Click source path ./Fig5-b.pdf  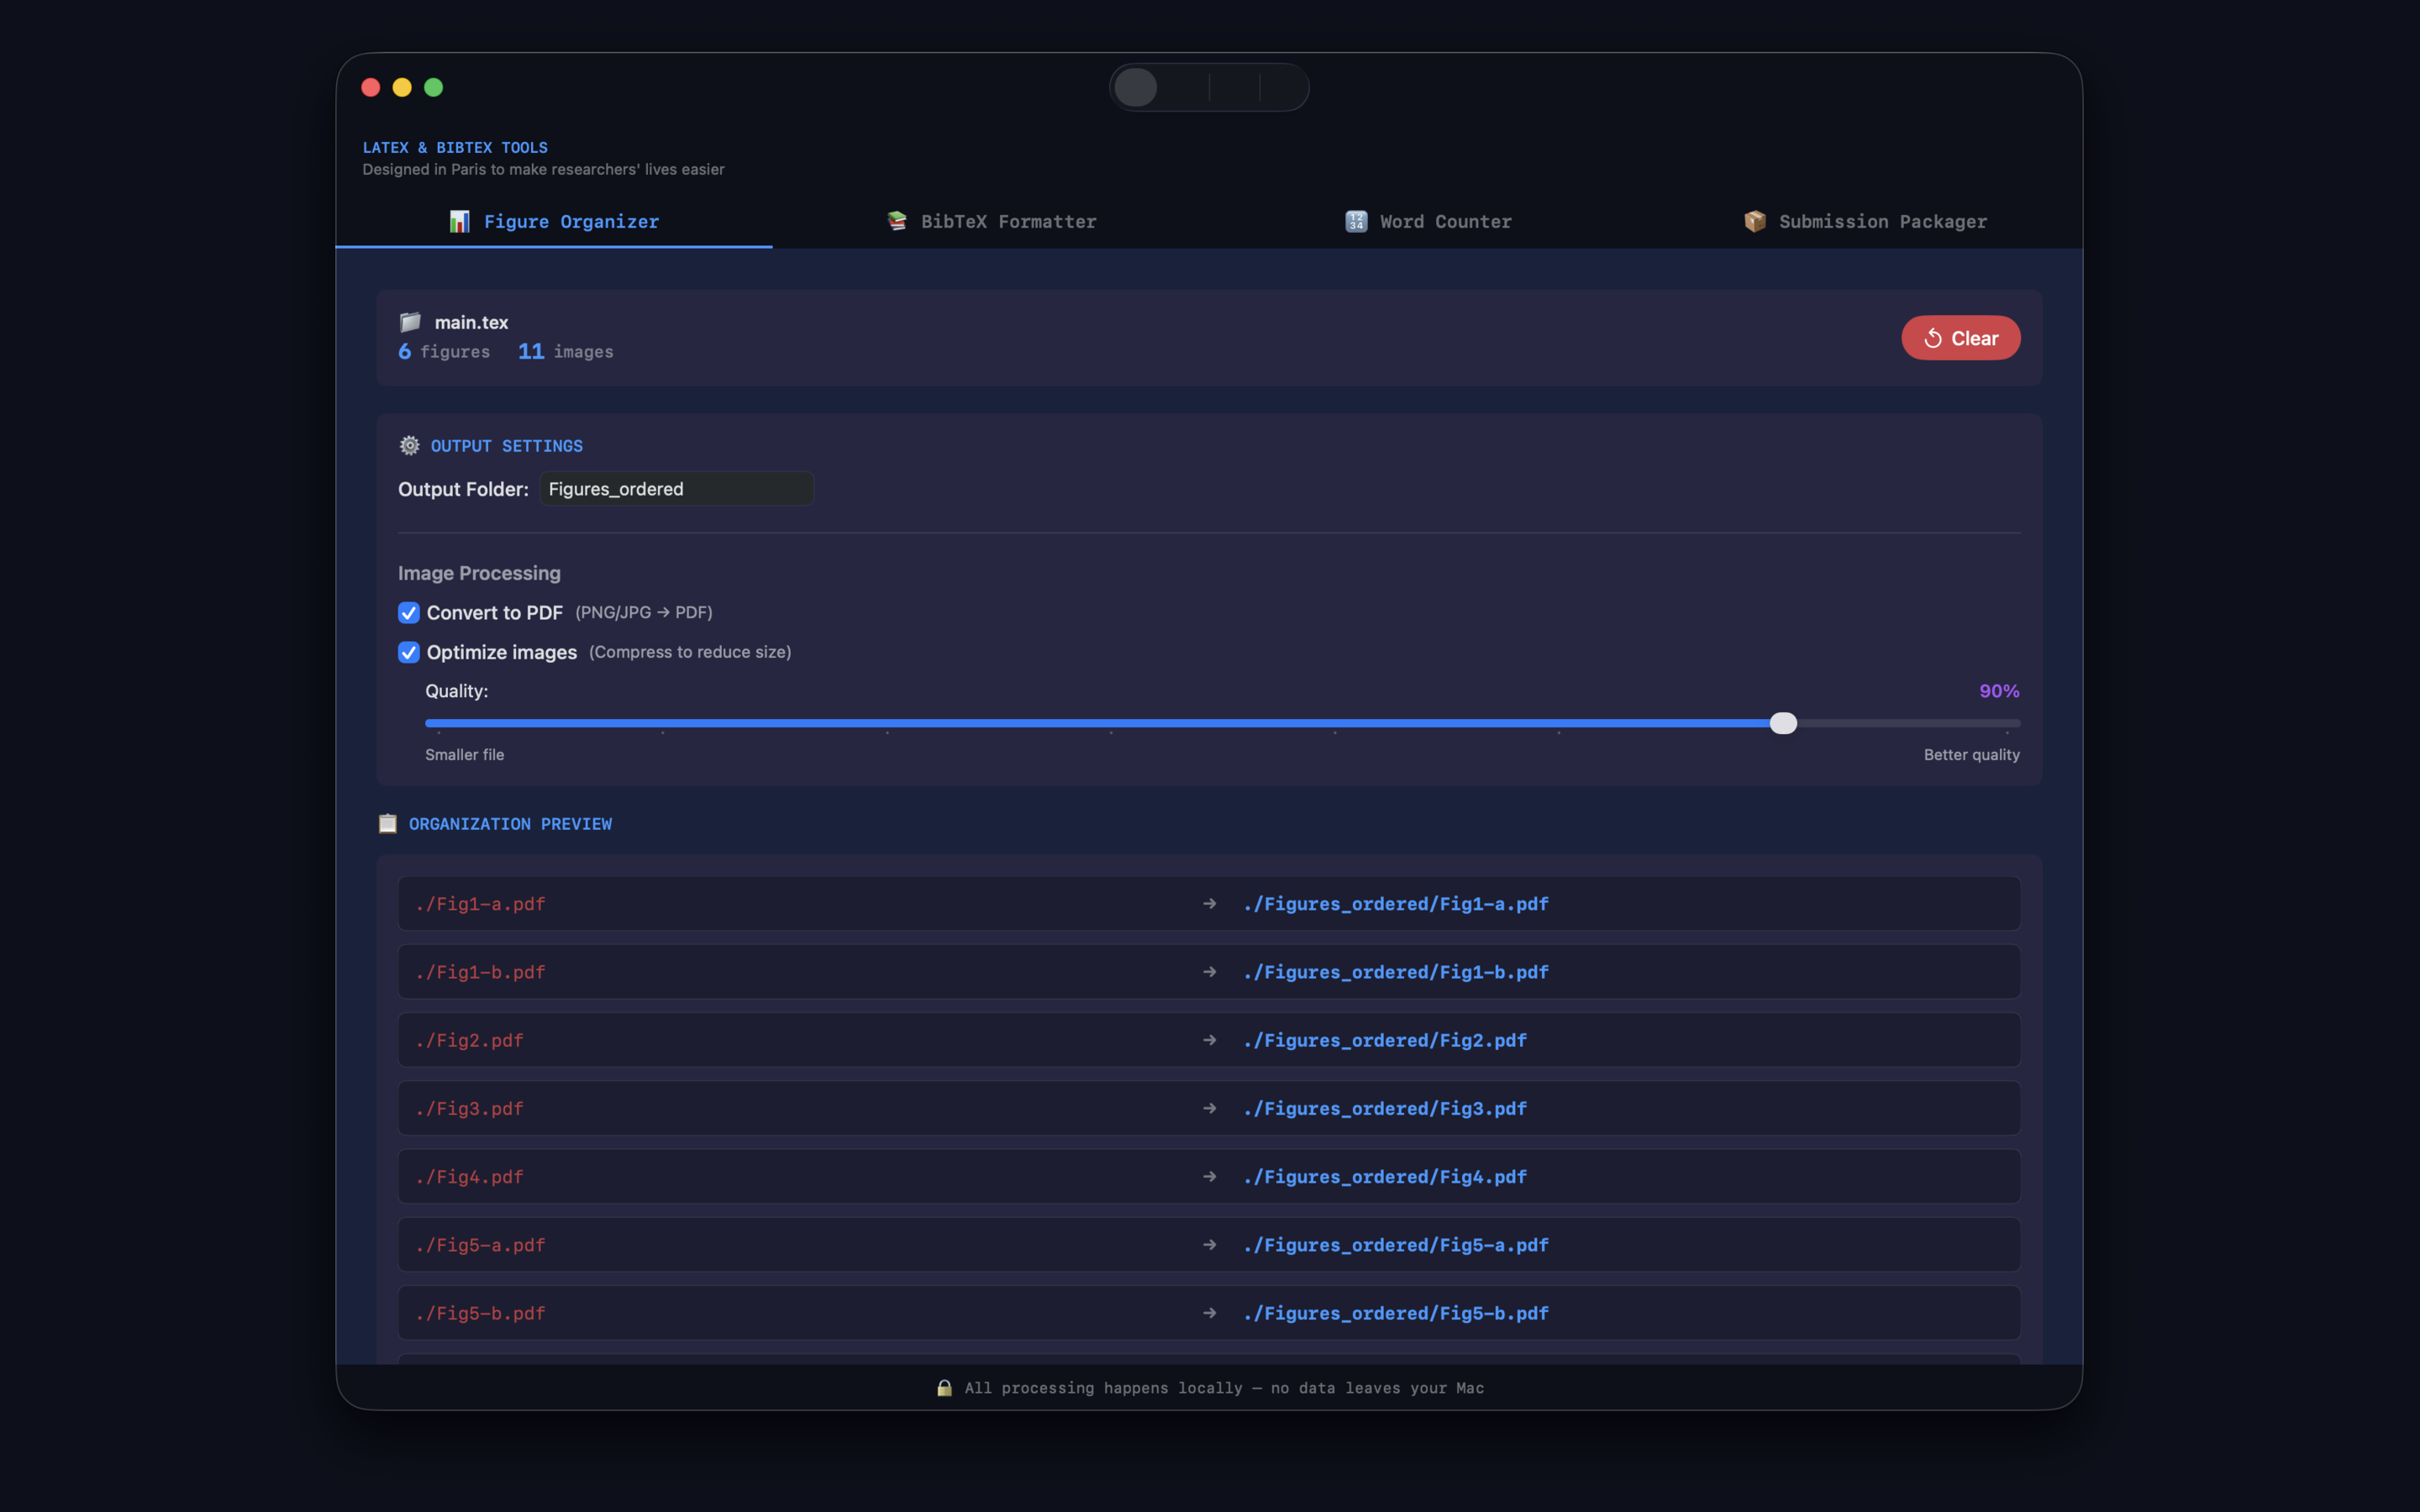(480, 1313)
